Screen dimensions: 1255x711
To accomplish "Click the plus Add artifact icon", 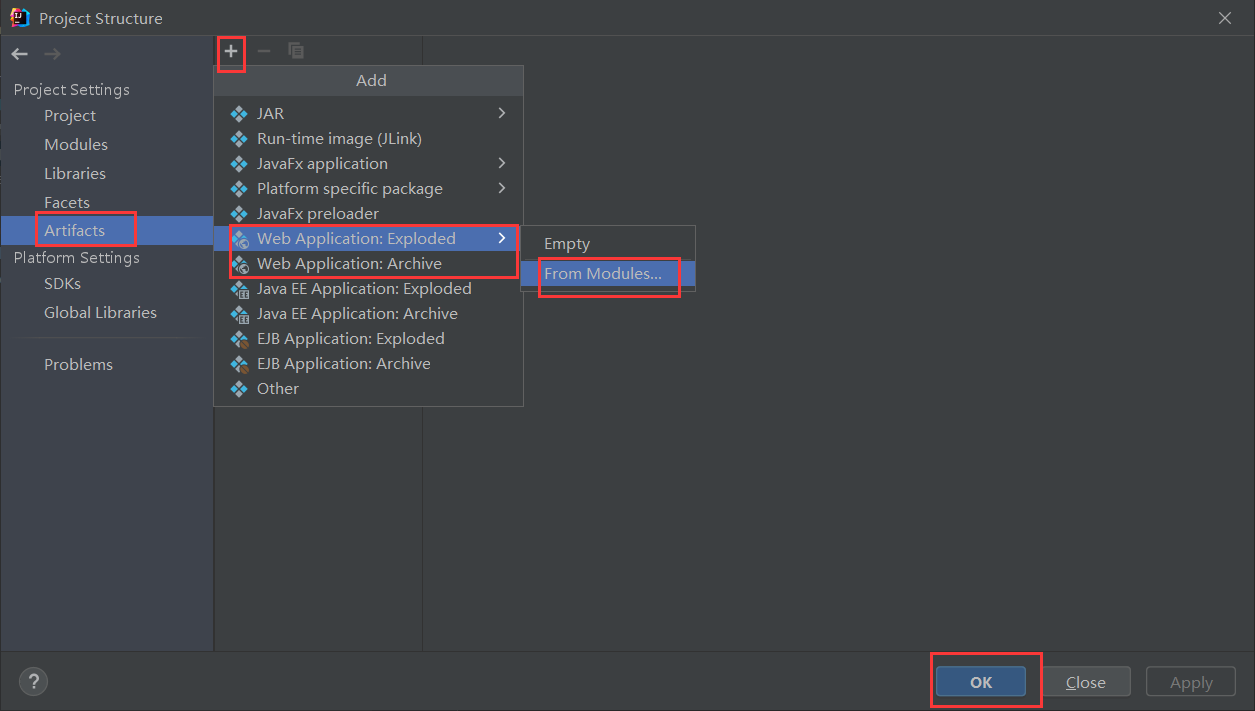I will (231, 51).
